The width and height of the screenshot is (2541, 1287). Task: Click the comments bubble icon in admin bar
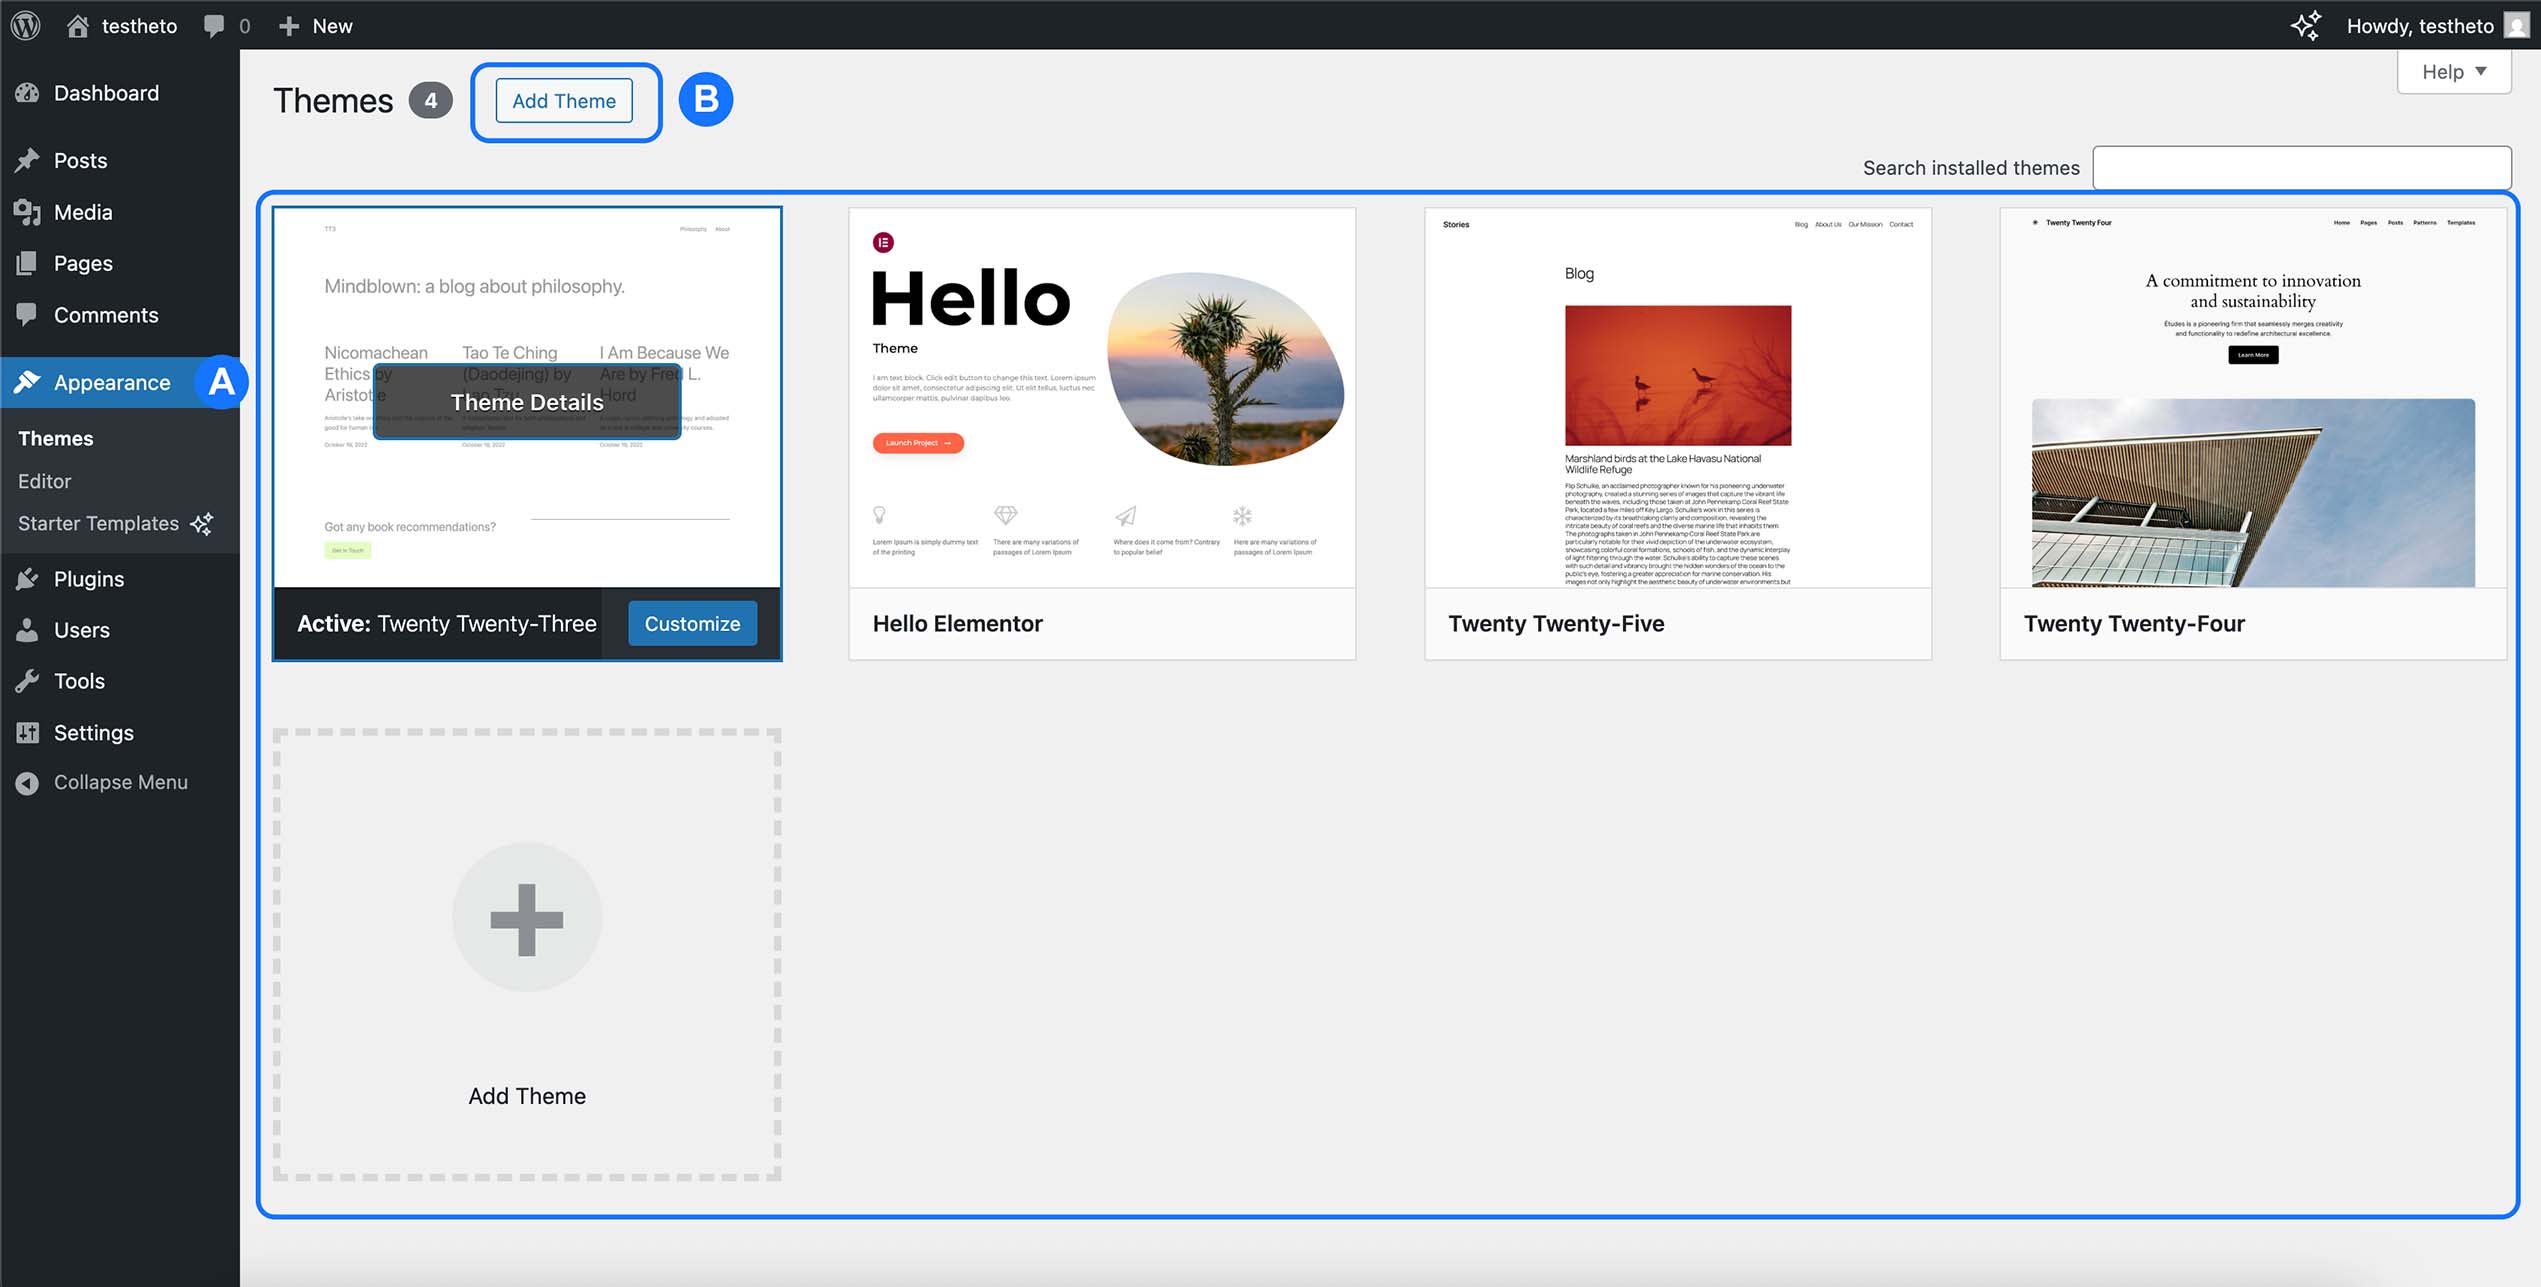[x=214, y=25]
